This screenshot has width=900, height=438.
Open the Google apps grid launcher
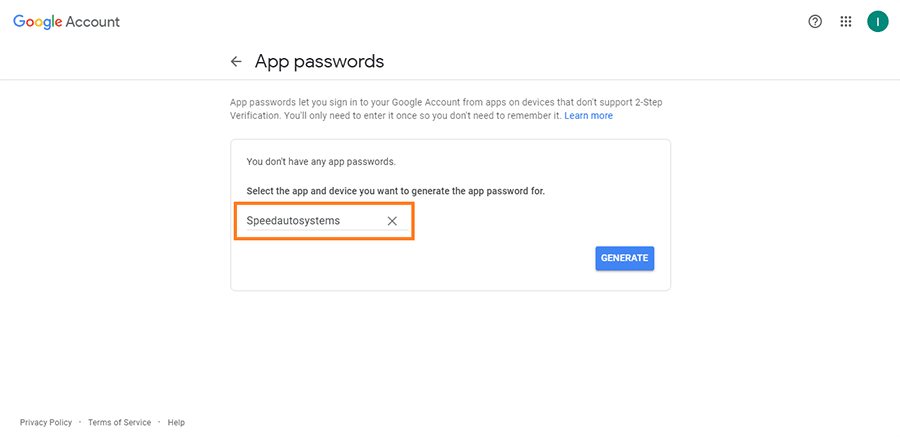tap(845, 22)
